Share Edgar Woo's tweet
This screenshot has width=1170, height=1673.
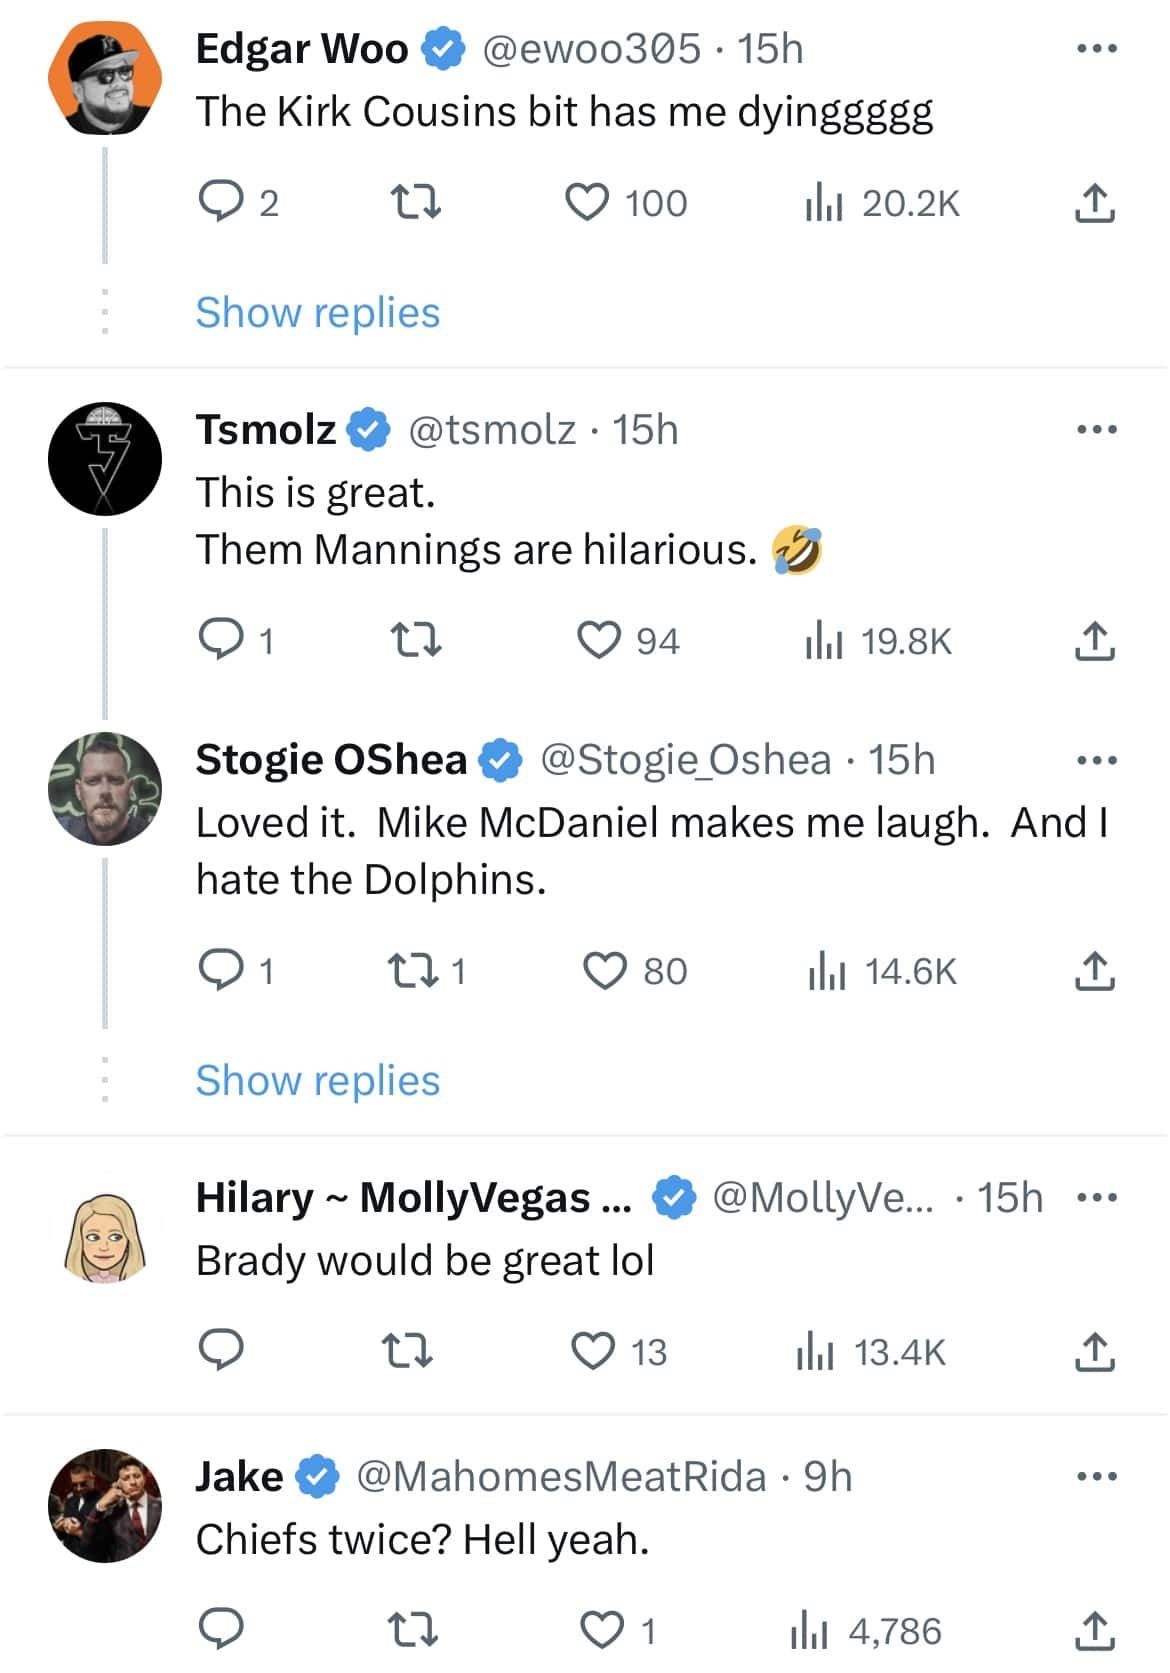point(1094,203)
